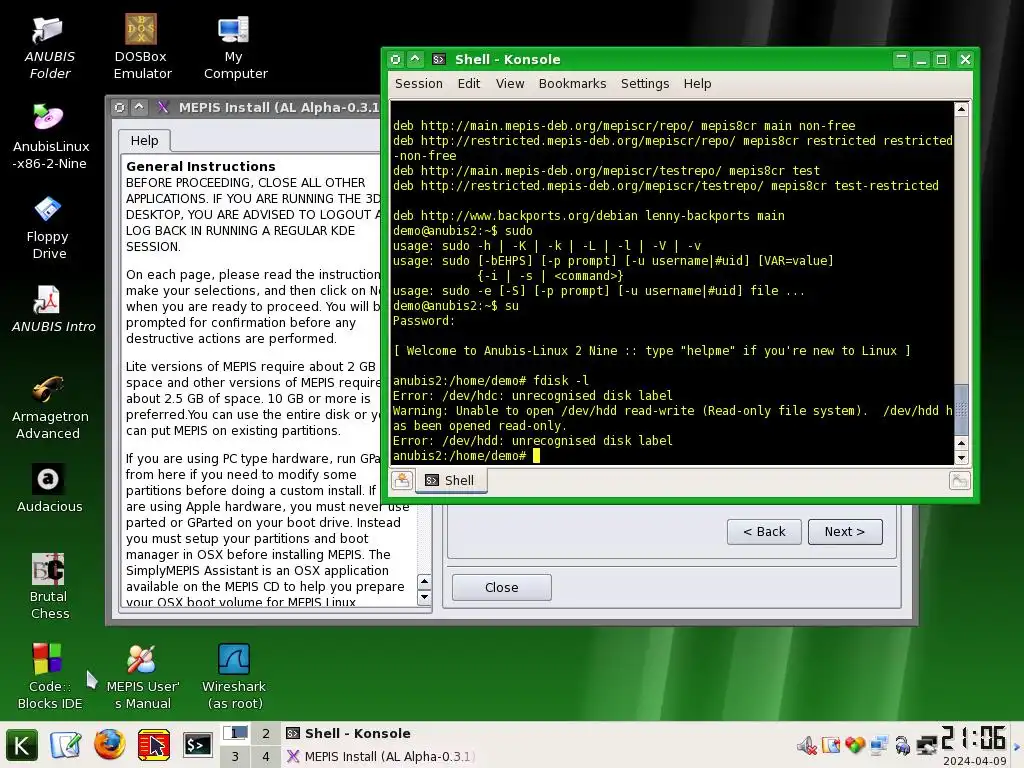Click the Close button in MEPIS Install

point(502,587)
